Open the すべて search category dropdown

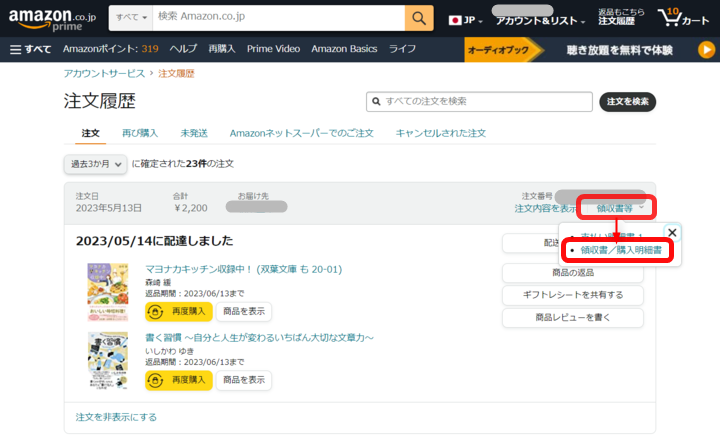coord(131,18)
